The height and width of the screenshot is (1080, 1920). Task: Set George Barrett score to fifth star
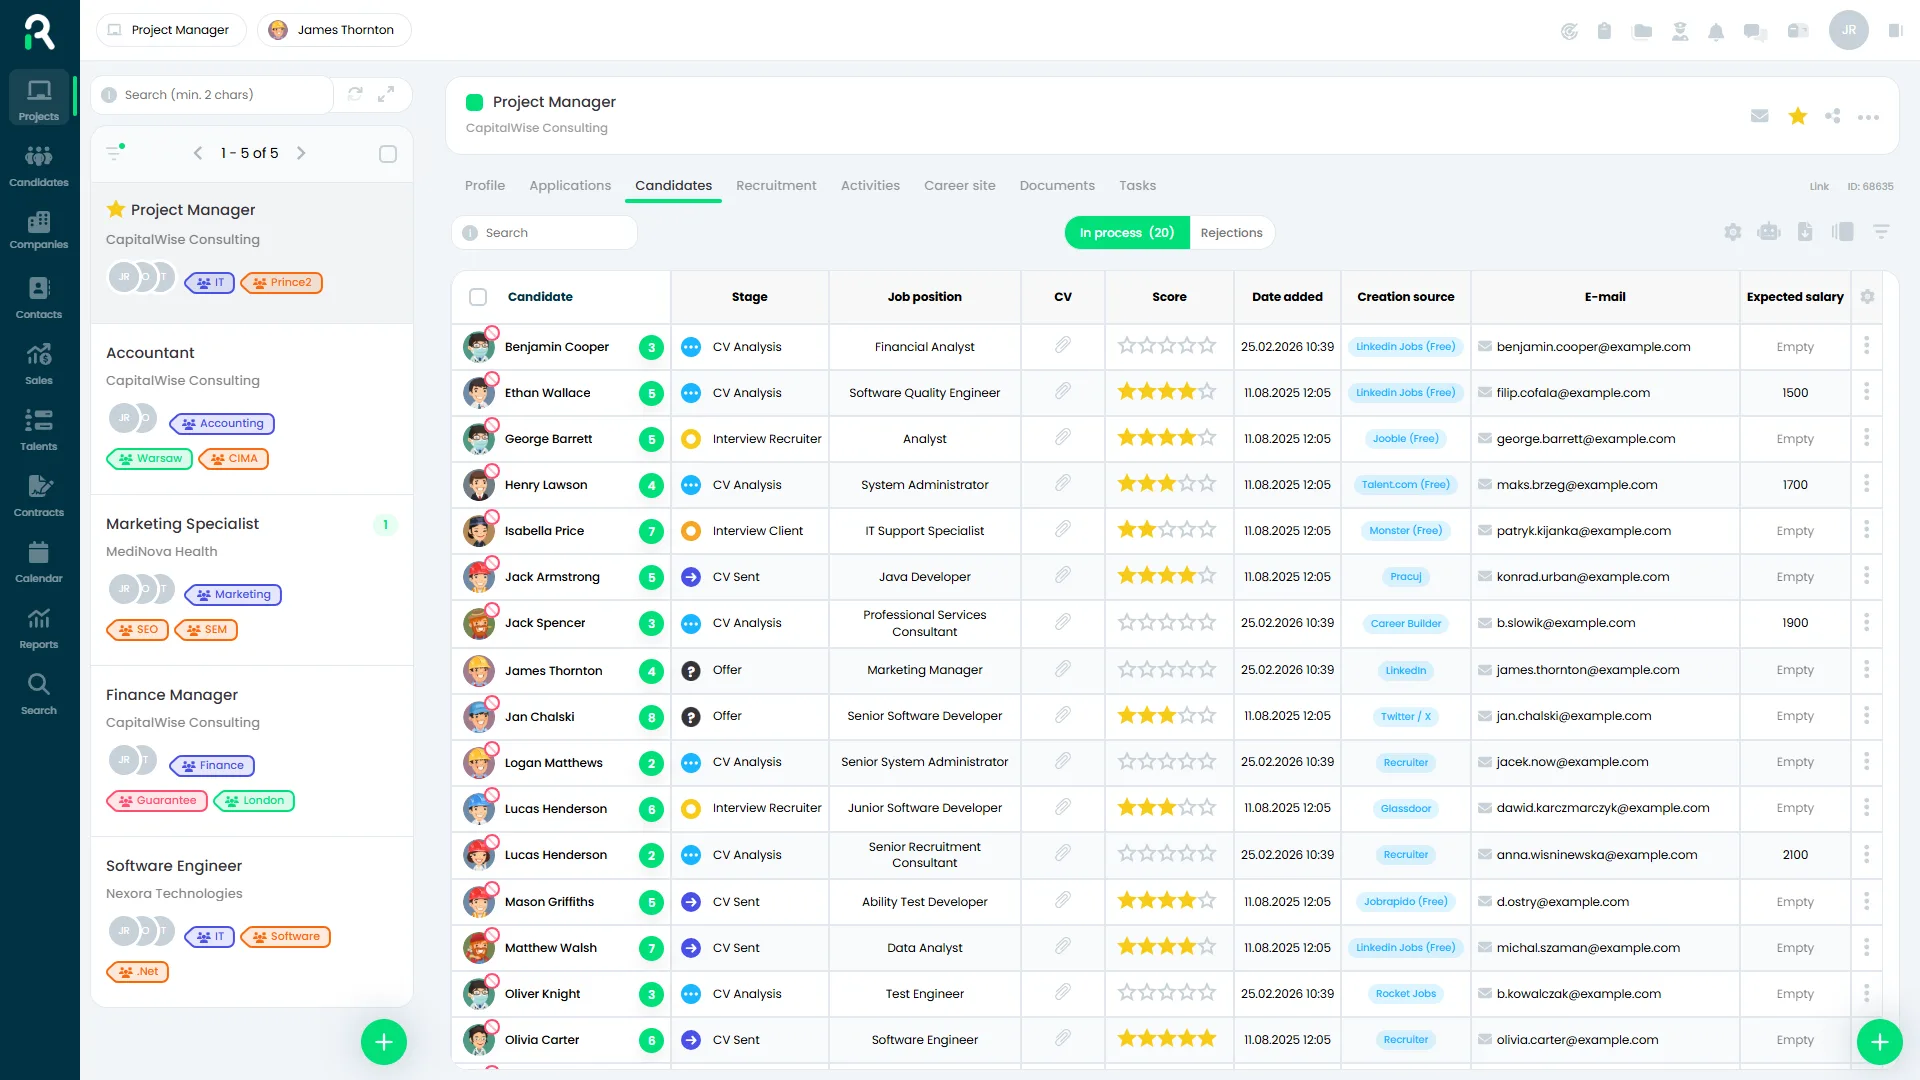[1208, 438]
